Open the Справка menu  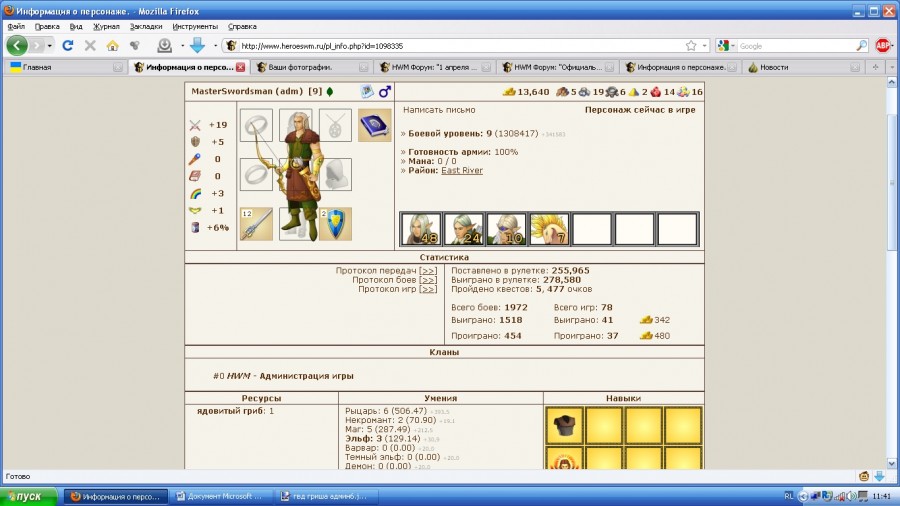point(242,26)
